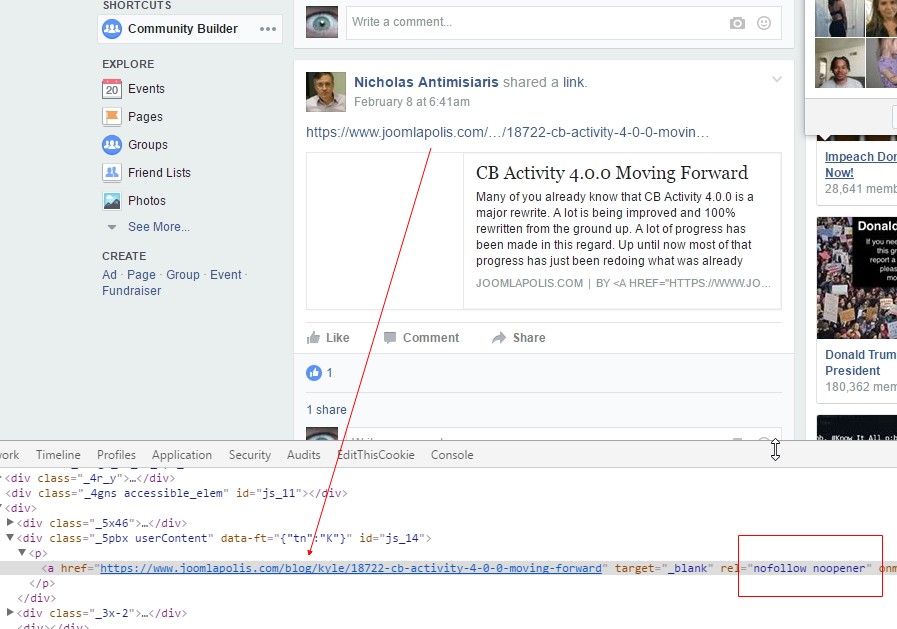
Task: Open post options chevron dropdown
Action: point(776,79)
